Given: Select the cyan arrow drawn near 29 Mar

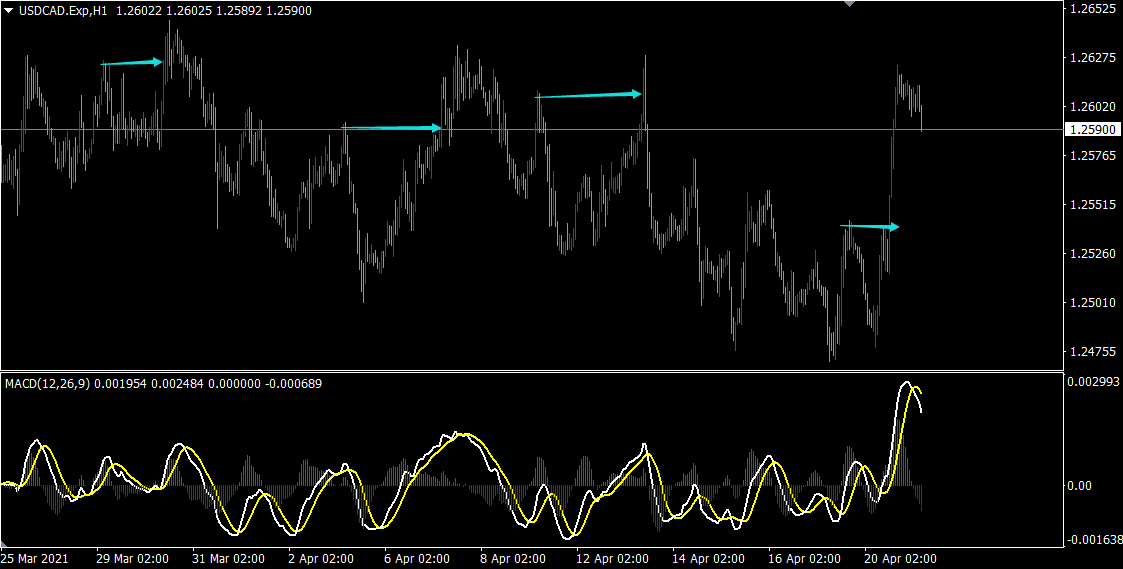Looking at the screenshot, I should pos(132,63).
